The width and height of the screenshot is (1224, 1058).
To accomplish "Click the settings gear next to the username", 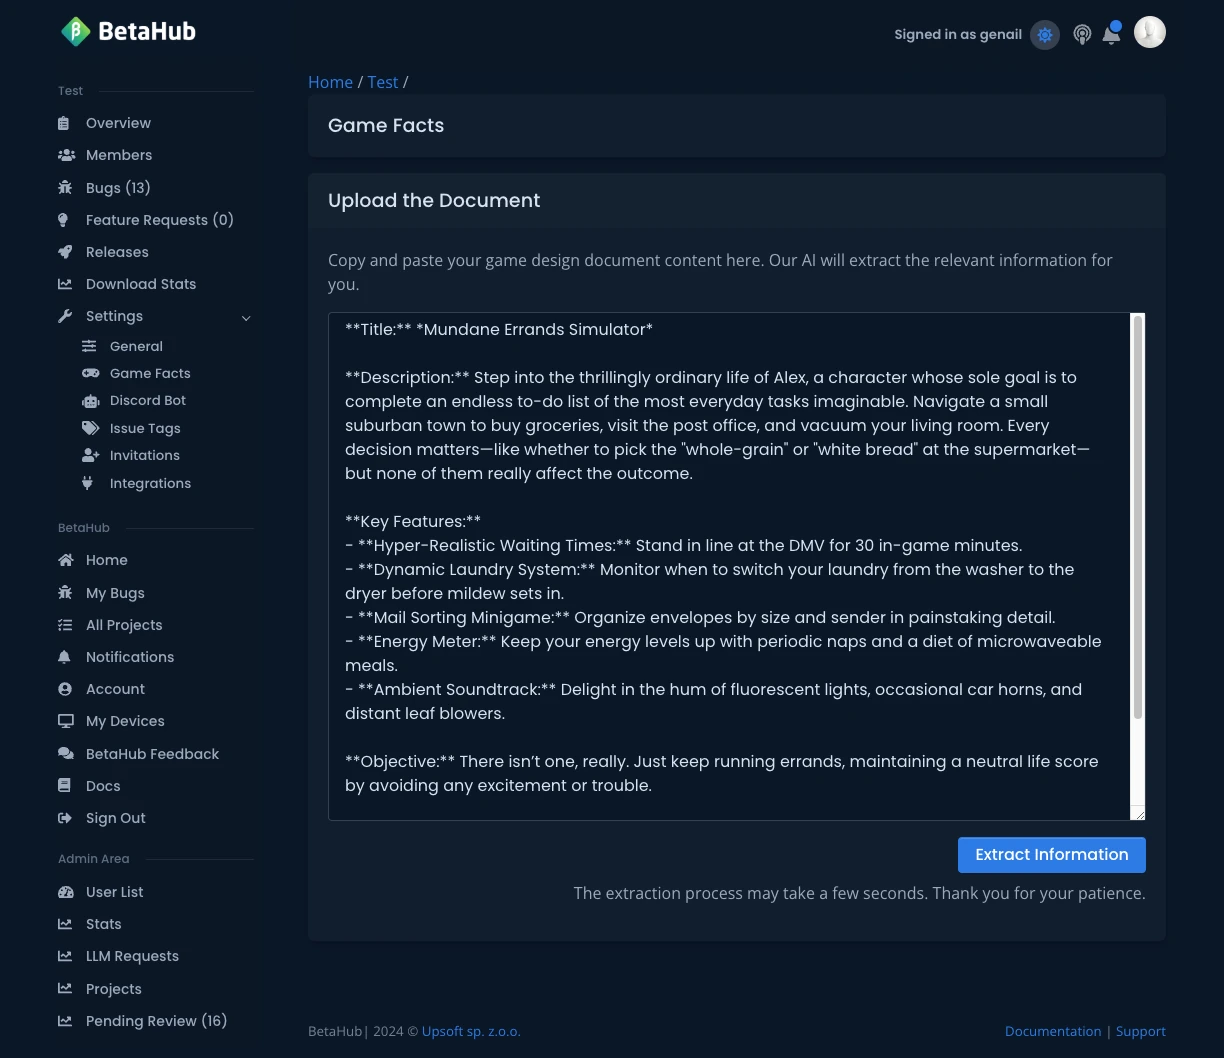I will click(x=1044, y=34).
